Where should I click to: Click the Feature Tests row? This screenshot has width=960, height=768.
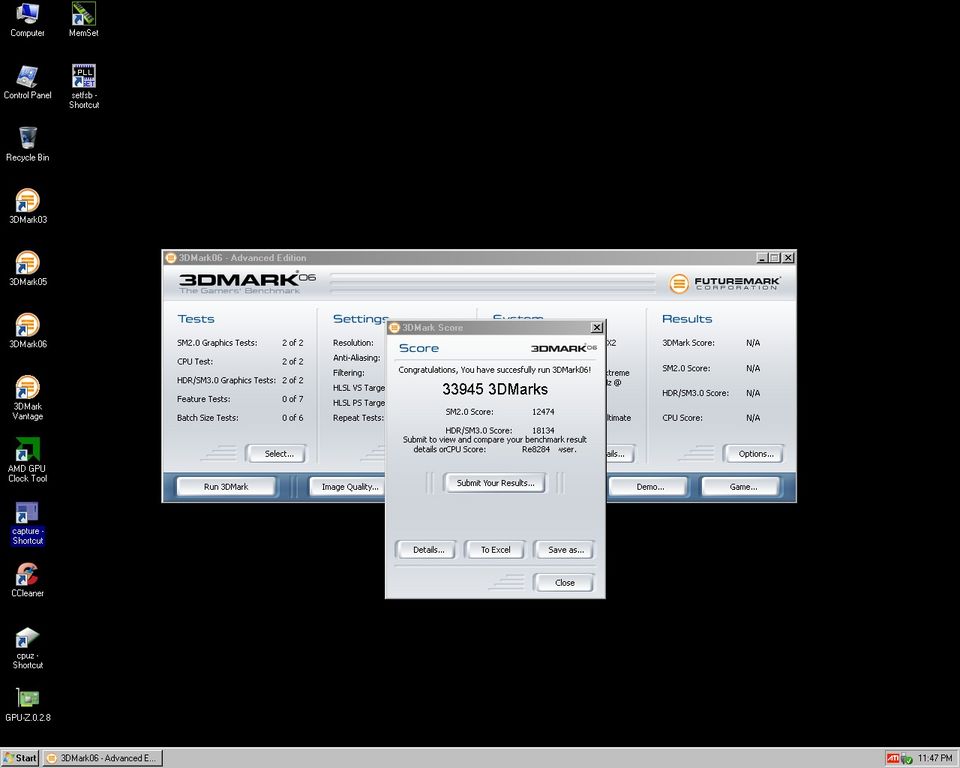pos(240,399)
